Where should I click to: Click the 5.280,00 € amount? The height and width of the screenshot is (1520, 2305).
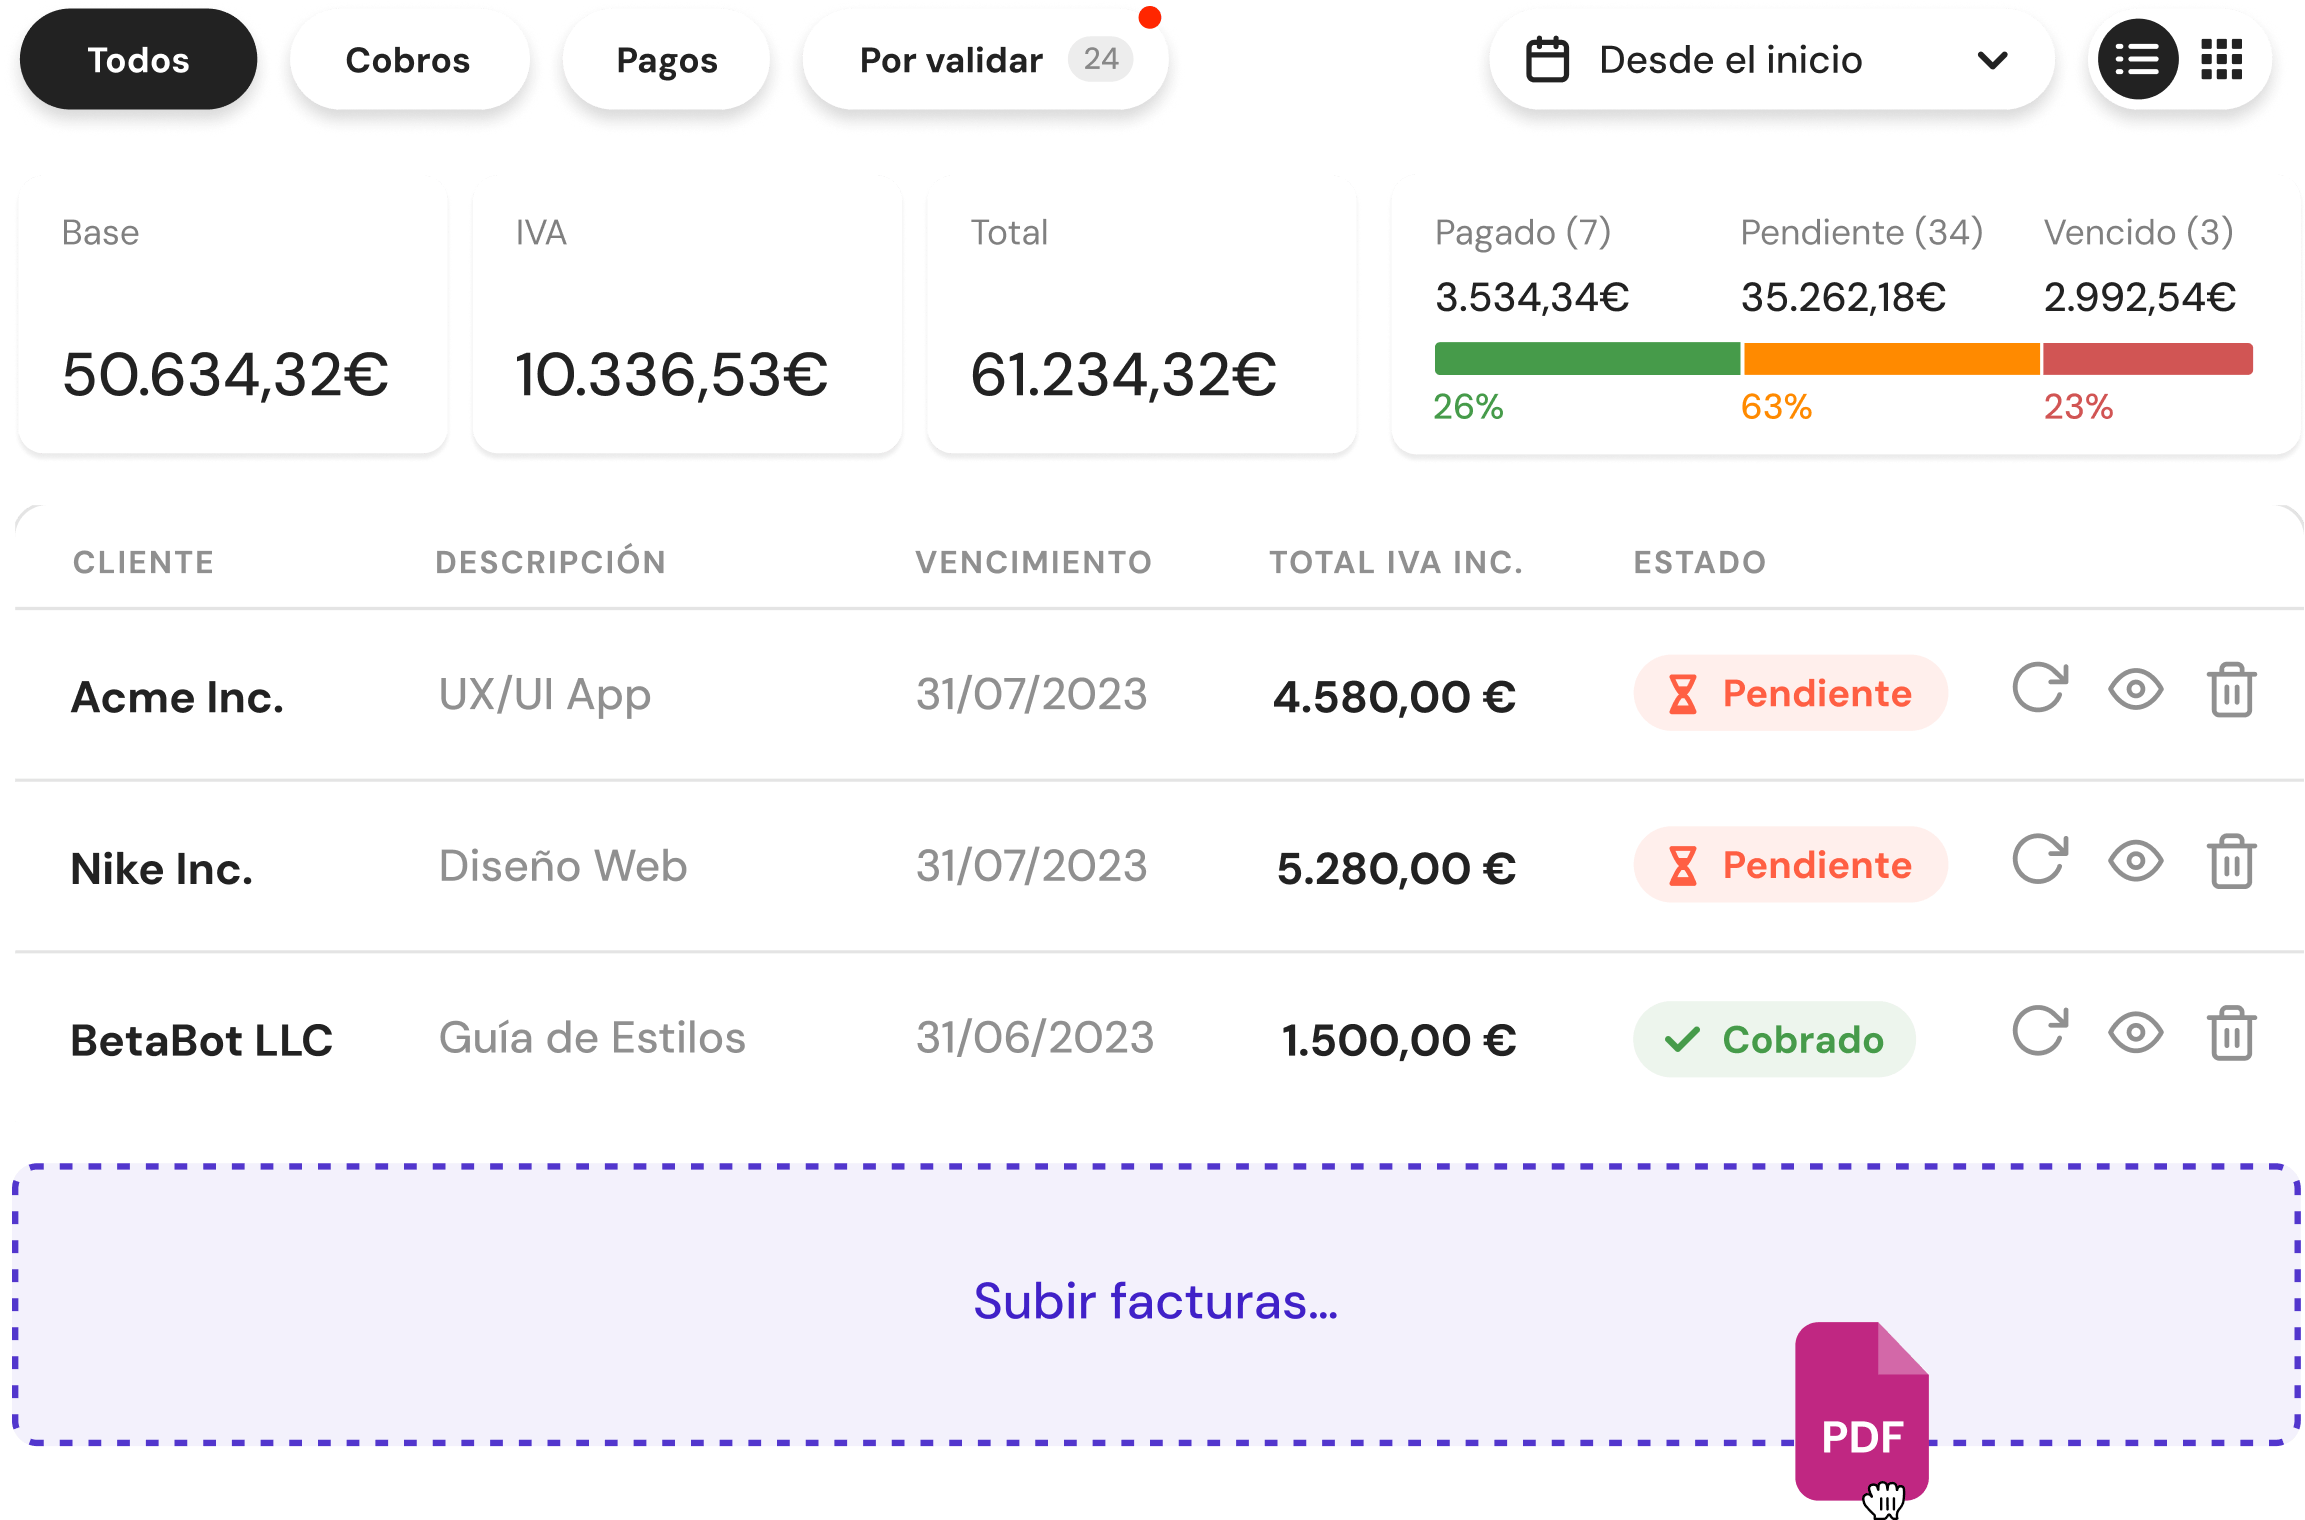(x=1396, y=869)
